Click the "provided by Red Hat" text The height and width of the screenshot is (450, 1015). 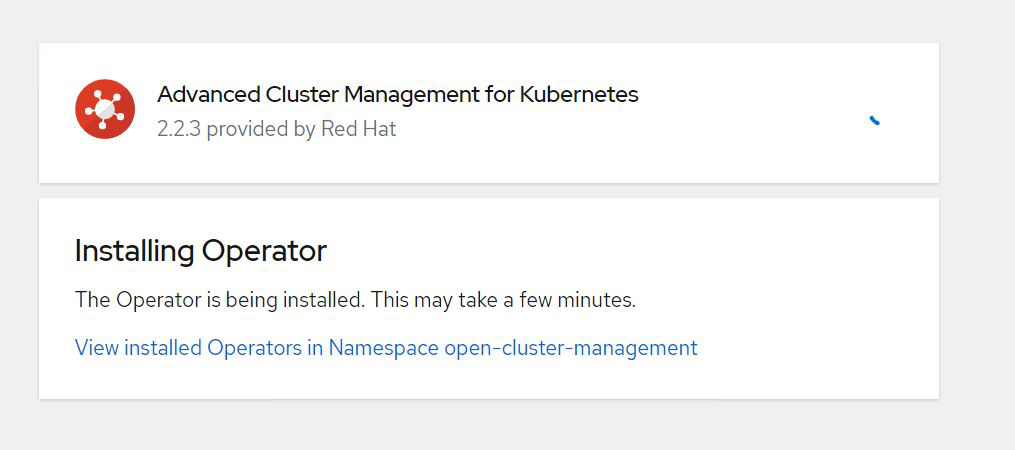(301, 129)
